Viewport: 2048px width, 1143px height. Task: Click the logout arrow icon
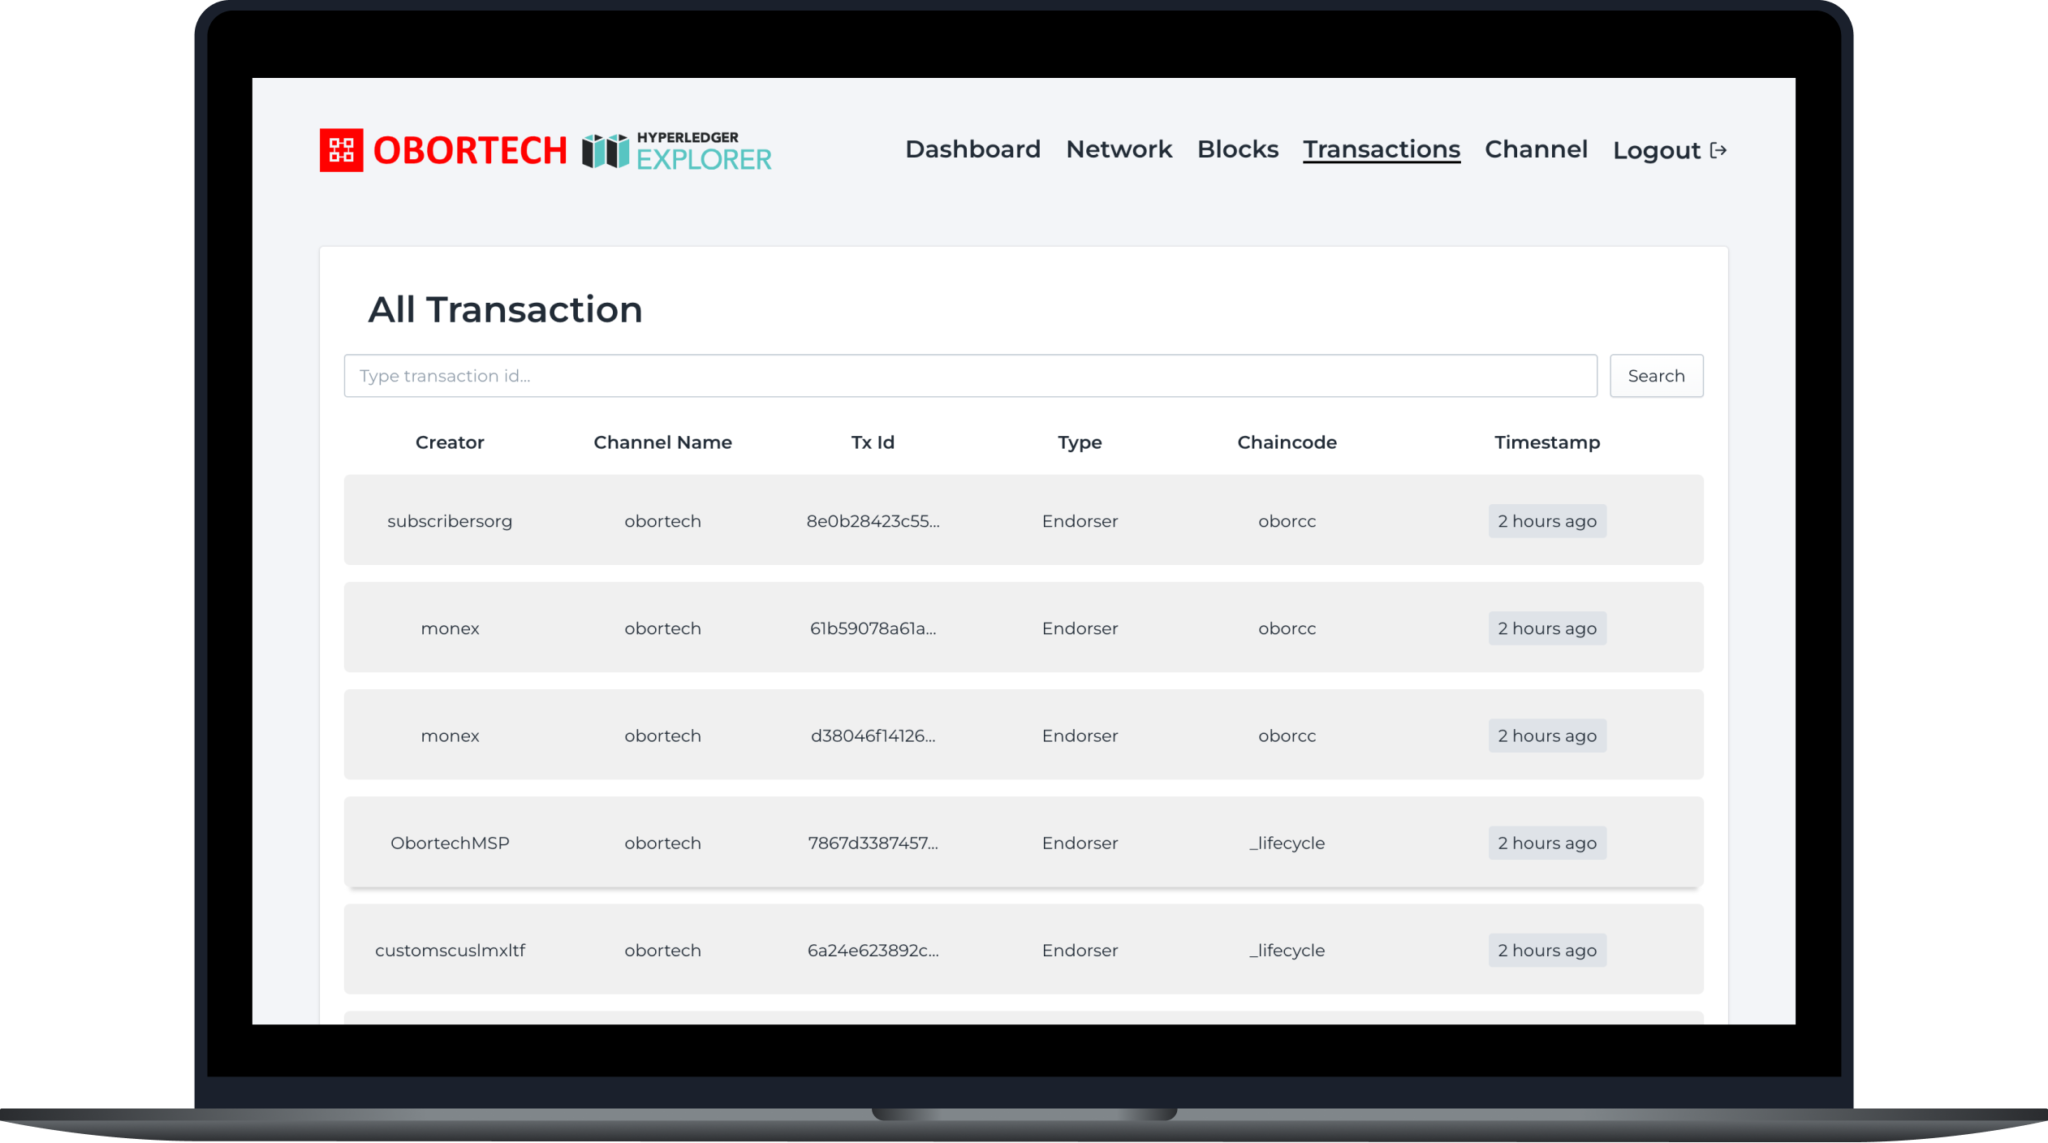[1718, 150]
